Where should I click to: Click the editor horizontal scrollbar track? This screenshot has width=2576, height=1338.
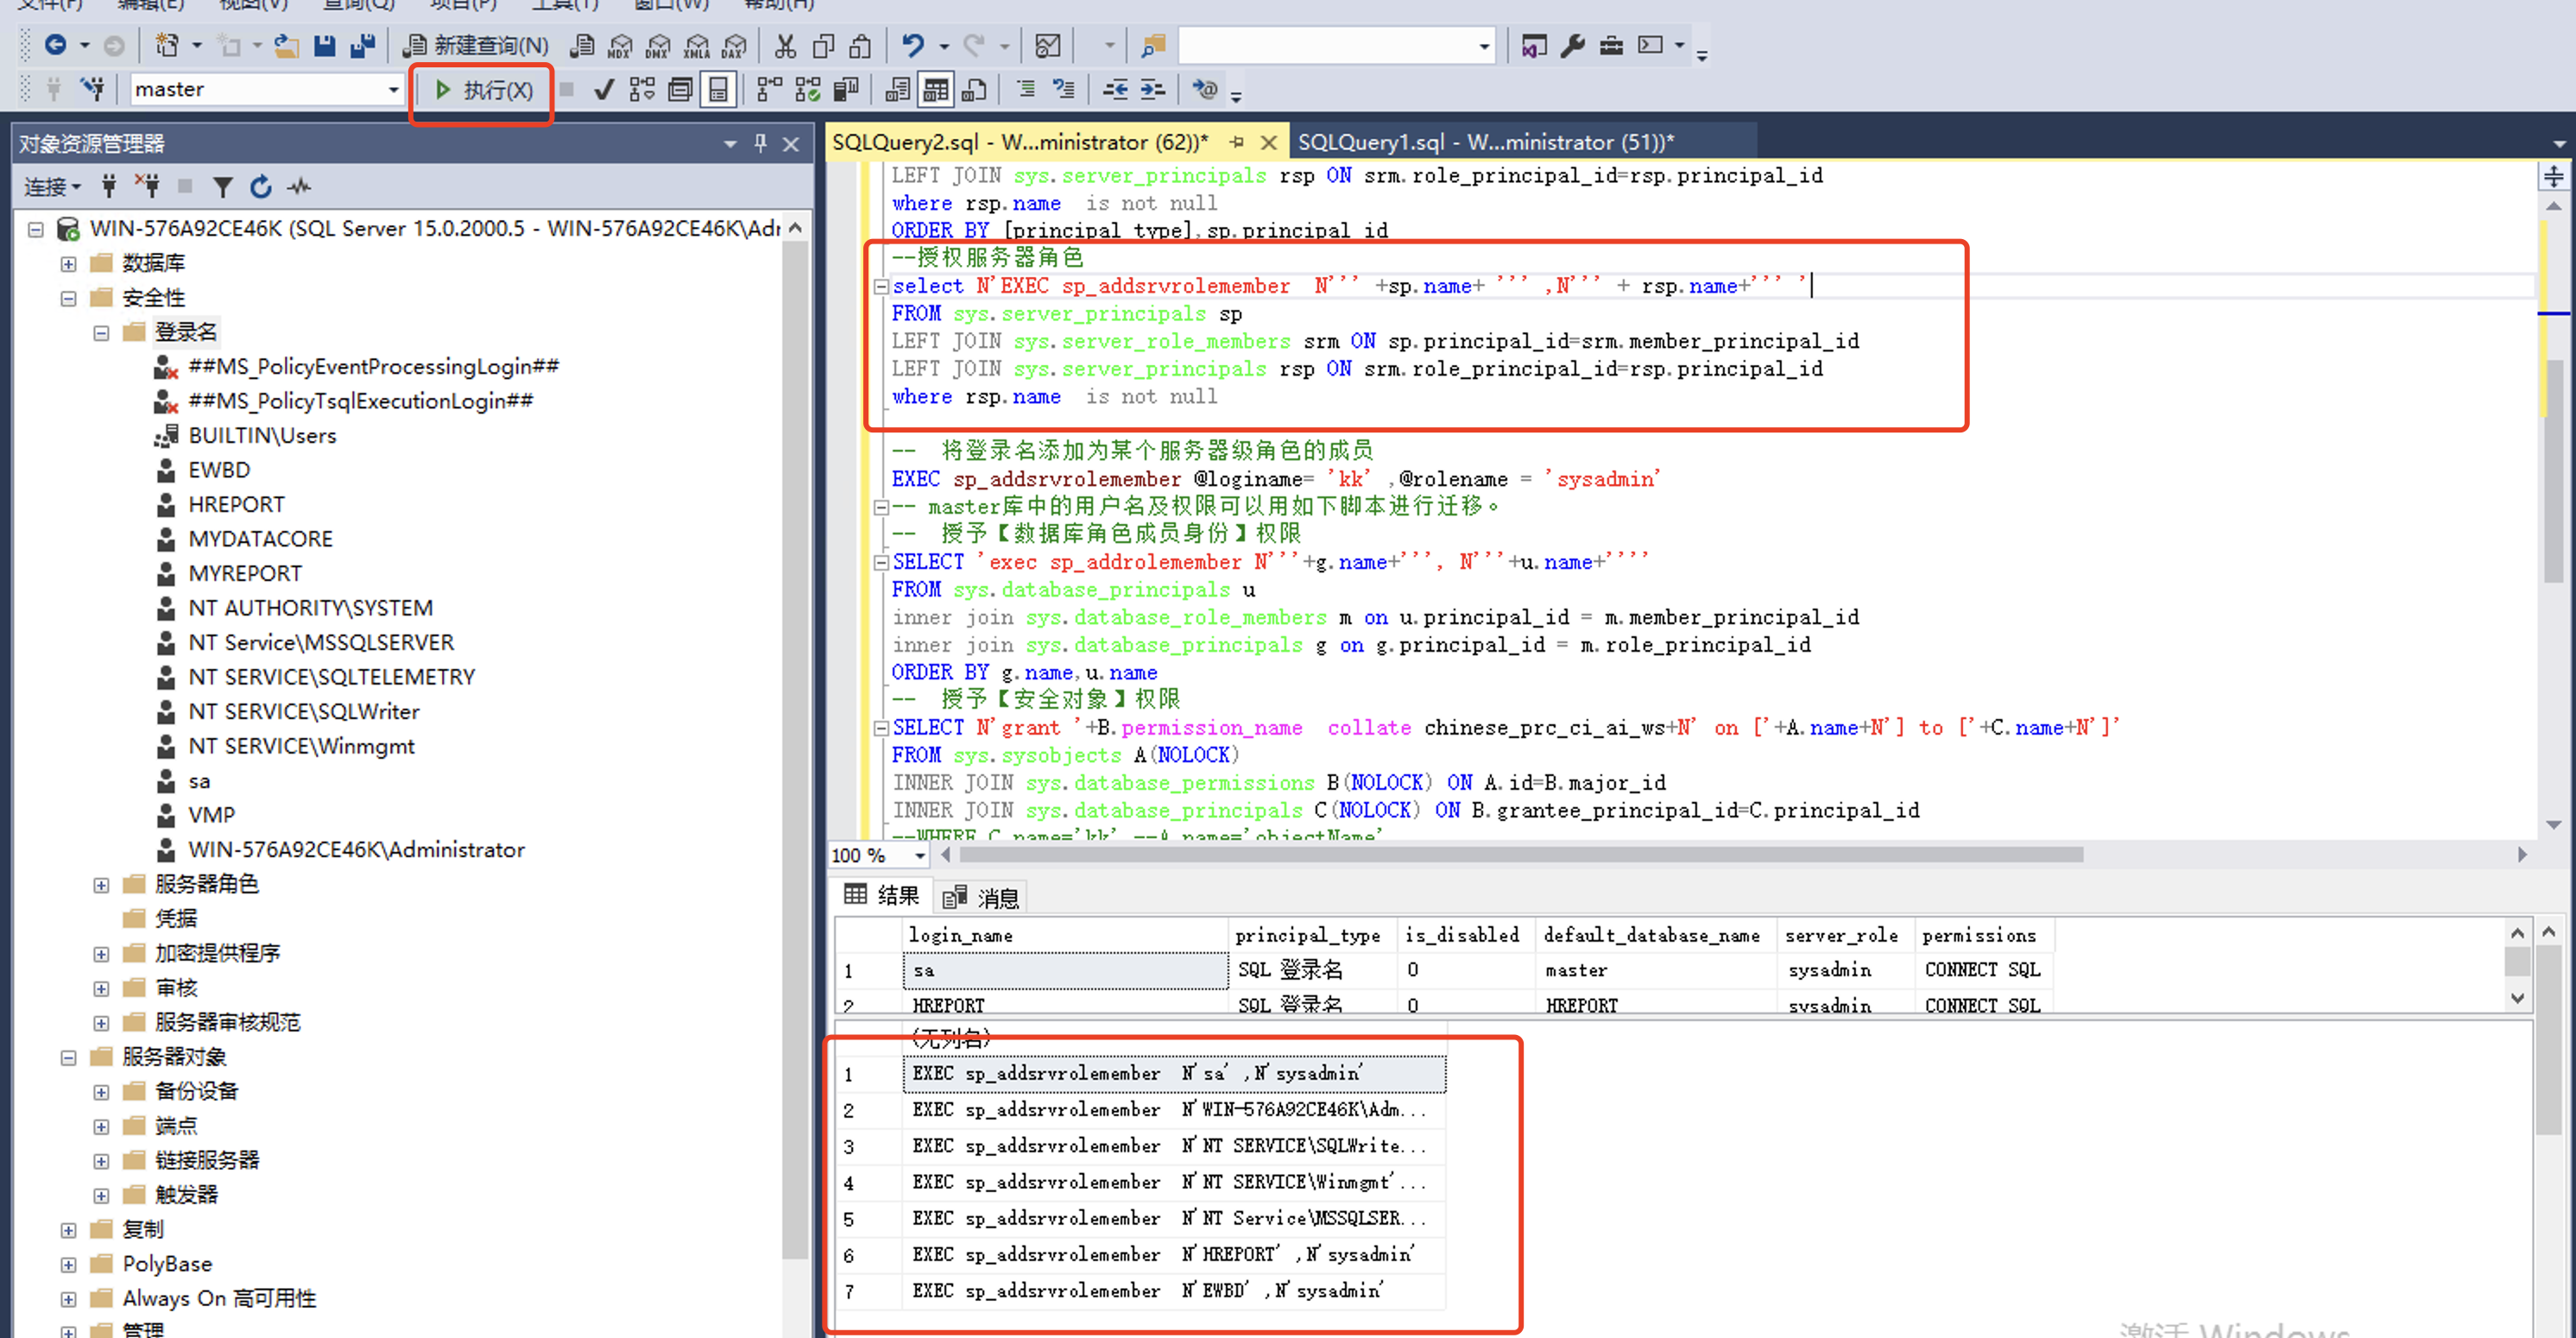click(x=2300, y=855)
